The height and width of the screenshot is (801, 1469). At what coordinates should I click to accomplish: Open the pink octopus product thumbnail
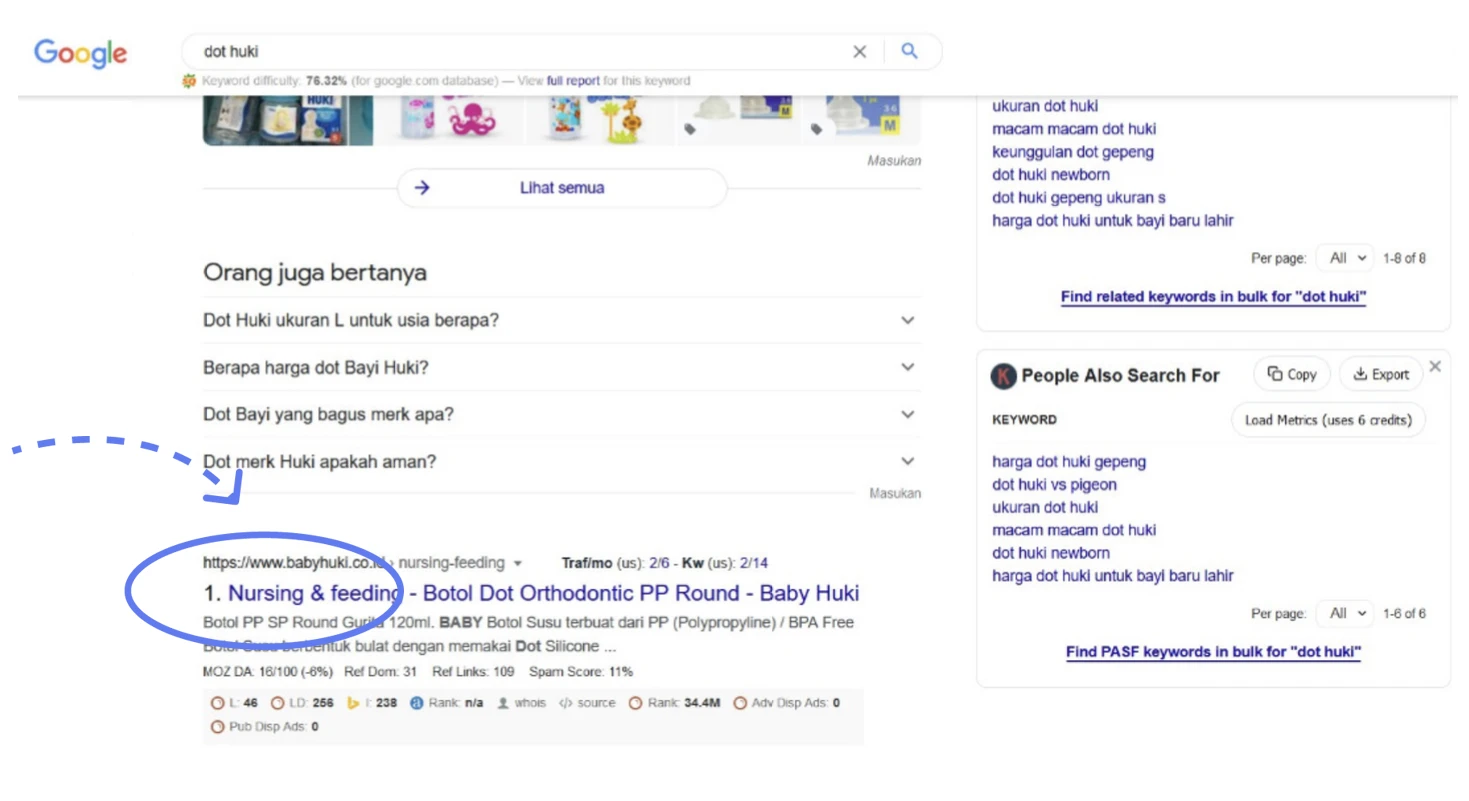tap(450, 120)
